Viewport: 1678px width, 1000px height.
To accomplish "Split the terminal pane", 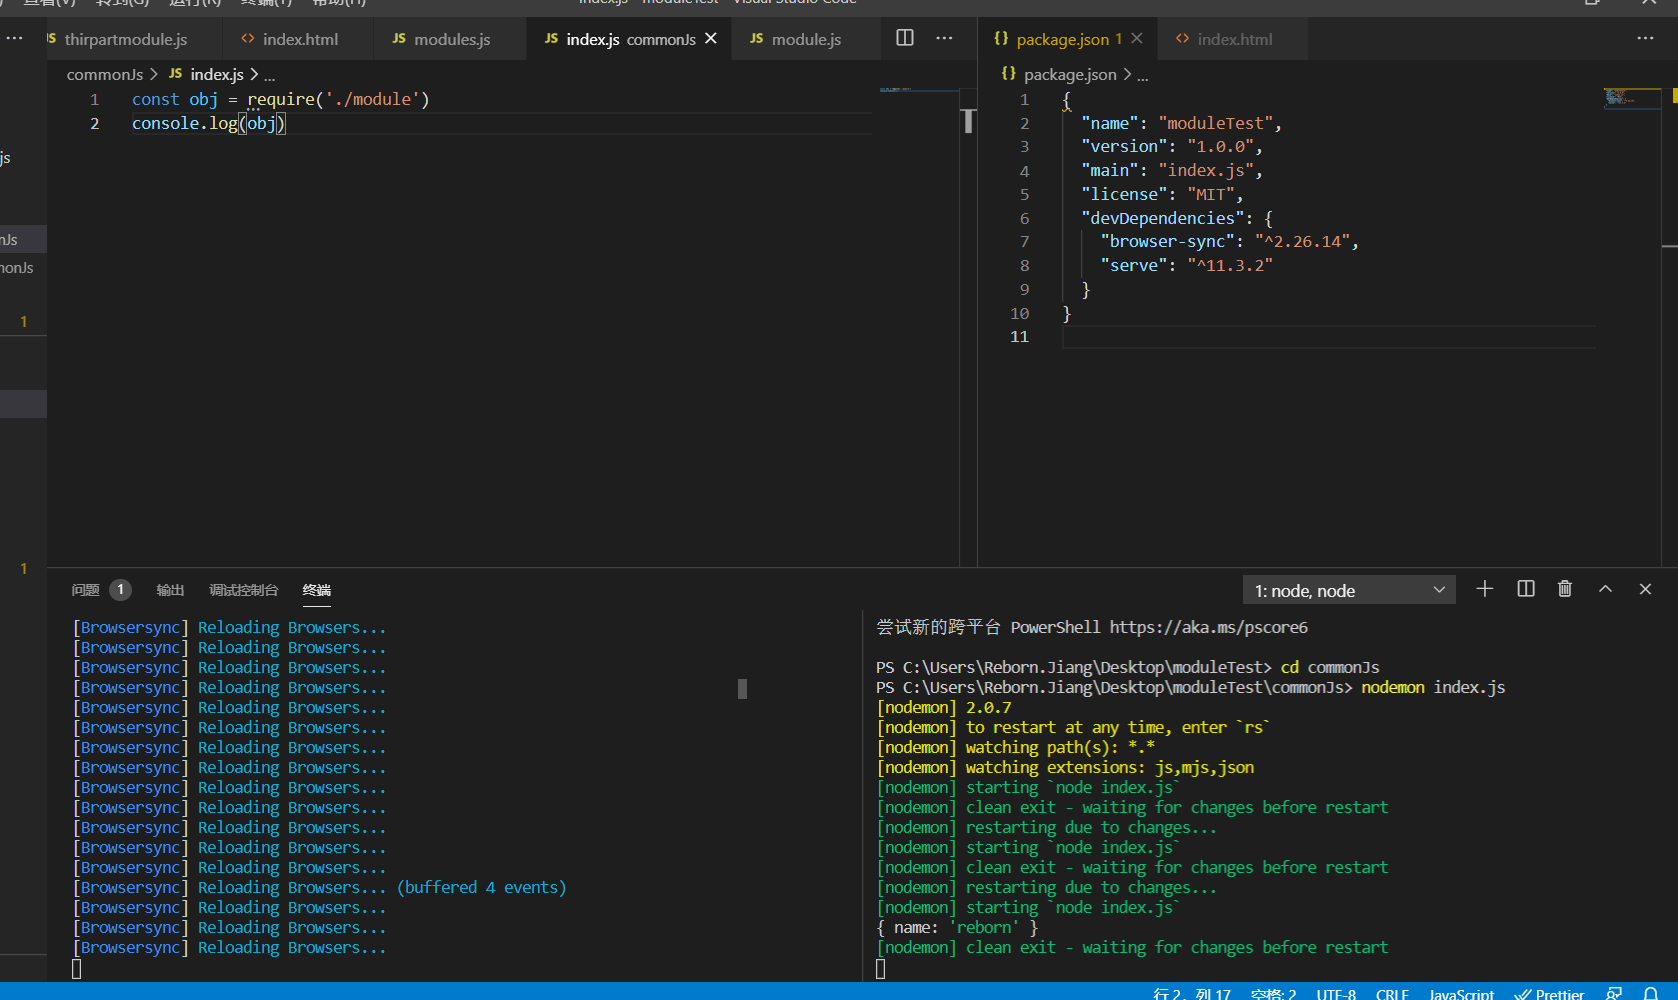I will (1524, 589).
